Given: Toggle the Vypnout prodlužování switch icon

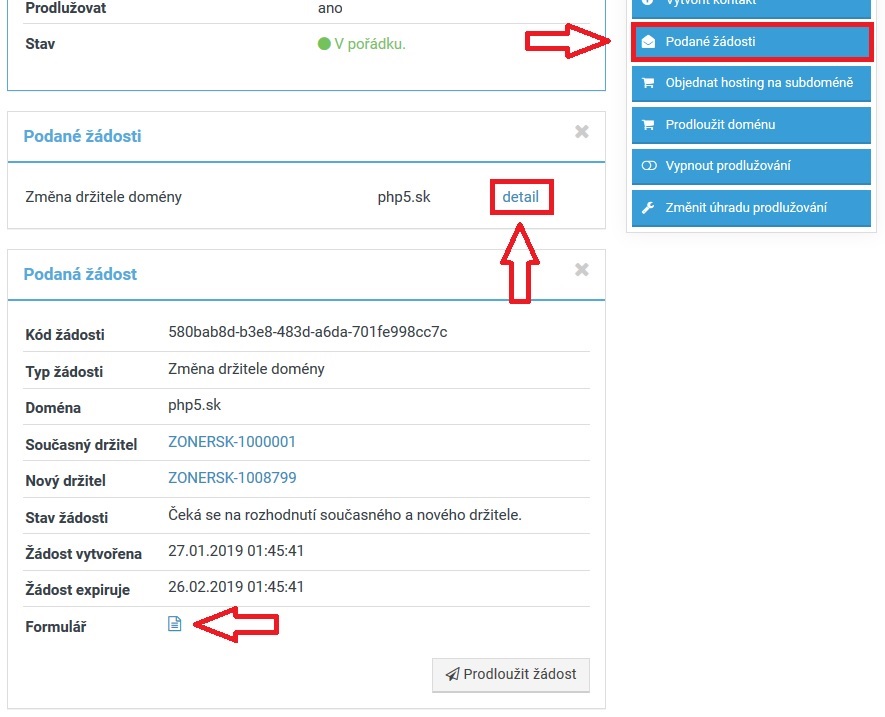Looking at the screenshot, I should pos(648,166).
